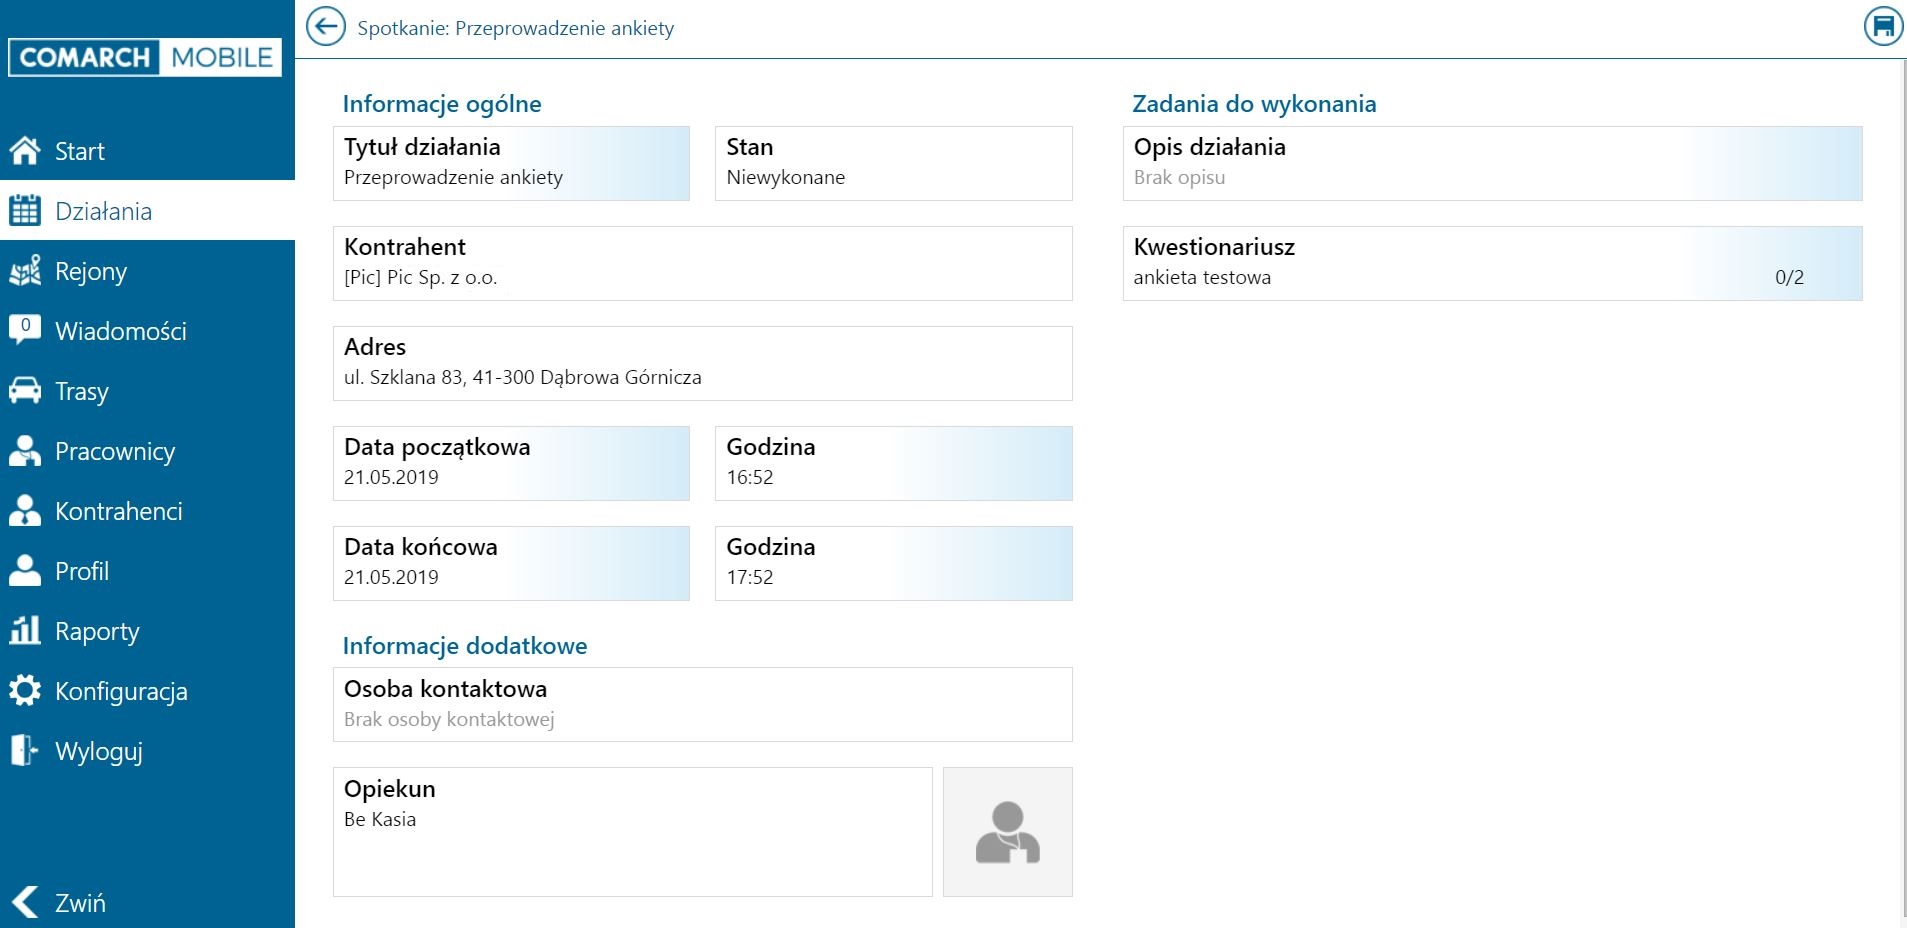Go to Profil page
Screen dimensions: 1907x928
[x=147, y=571]
